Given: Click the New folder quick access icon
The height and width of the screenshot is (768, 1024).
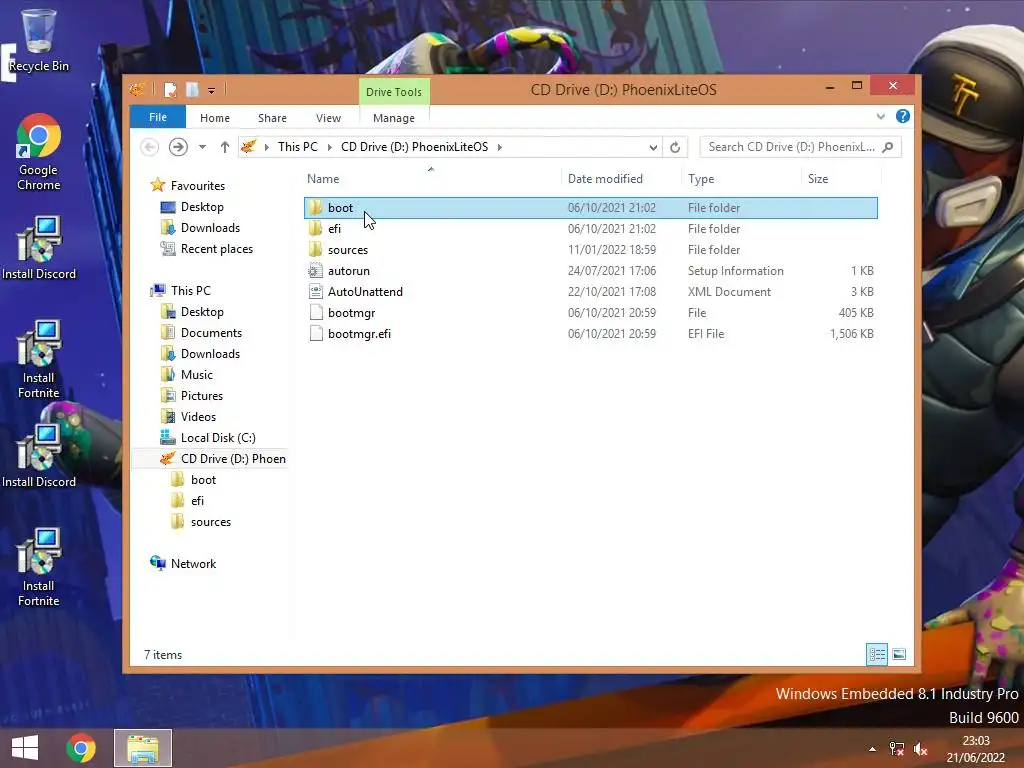Looking at the screenshot, I should pos(192,89).
